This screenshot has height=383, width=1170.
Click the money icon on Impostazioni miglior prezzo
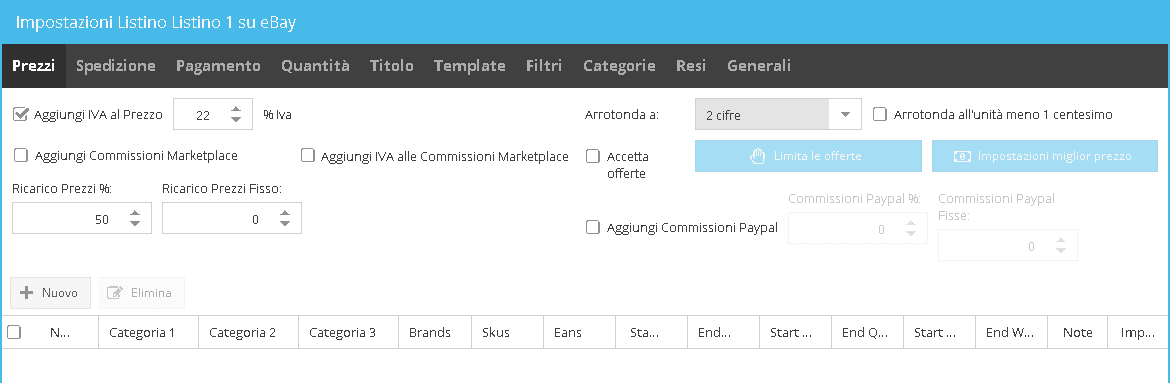click(962, 156)
